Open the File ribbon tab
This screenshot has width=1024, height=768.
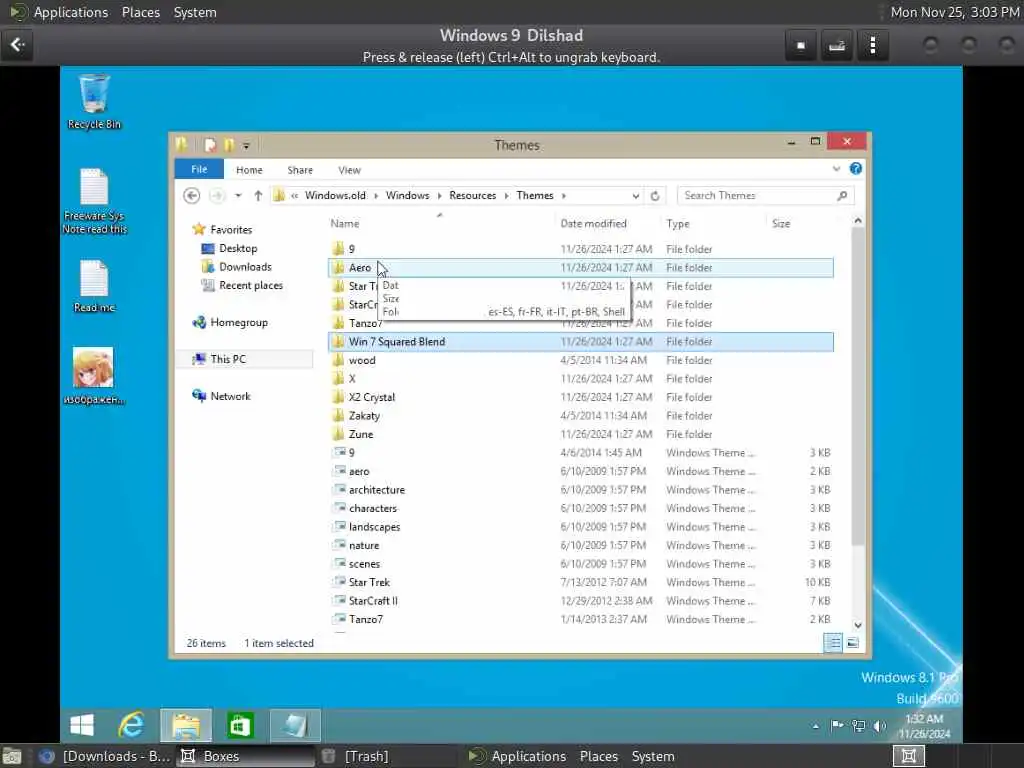click(199, 169)
